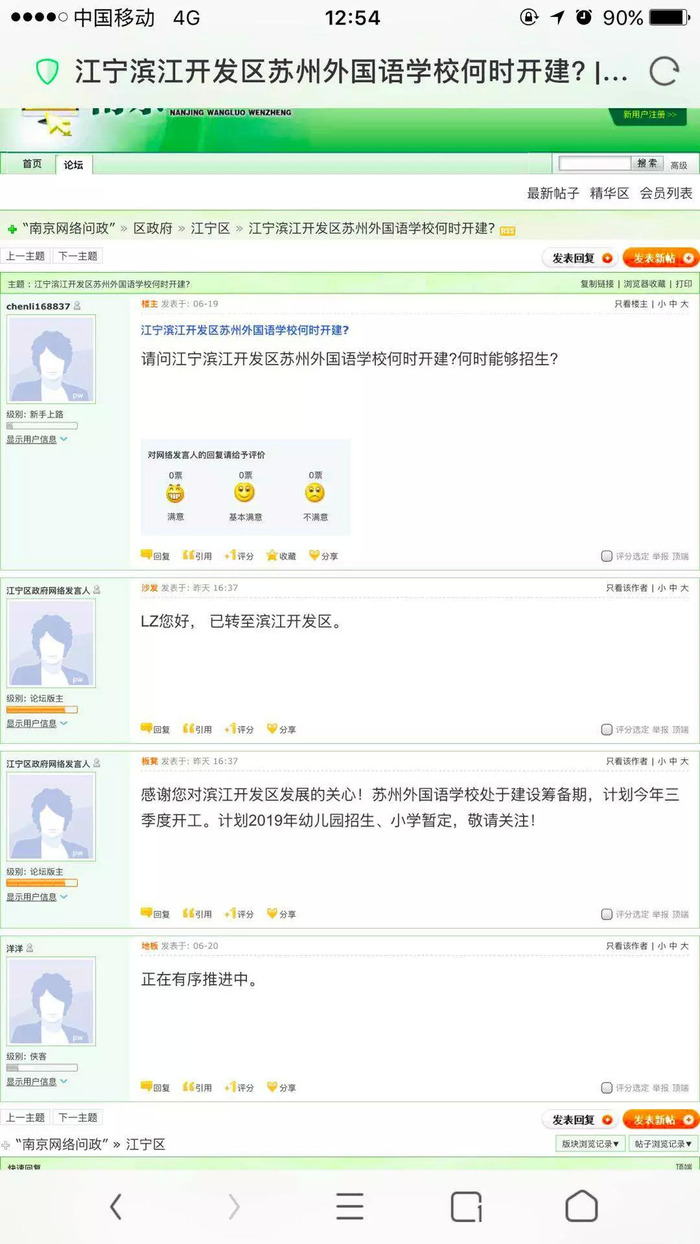
Task: Tick 评分选定 checkbox in 沙发 reply
Action: 607,730
